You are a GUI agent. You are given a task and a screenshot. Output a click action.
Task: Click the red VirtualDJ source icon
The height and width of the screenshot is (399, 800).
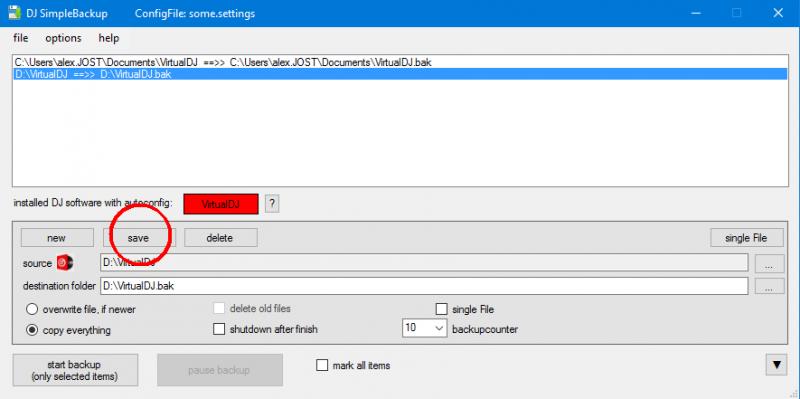pos(65,263)
